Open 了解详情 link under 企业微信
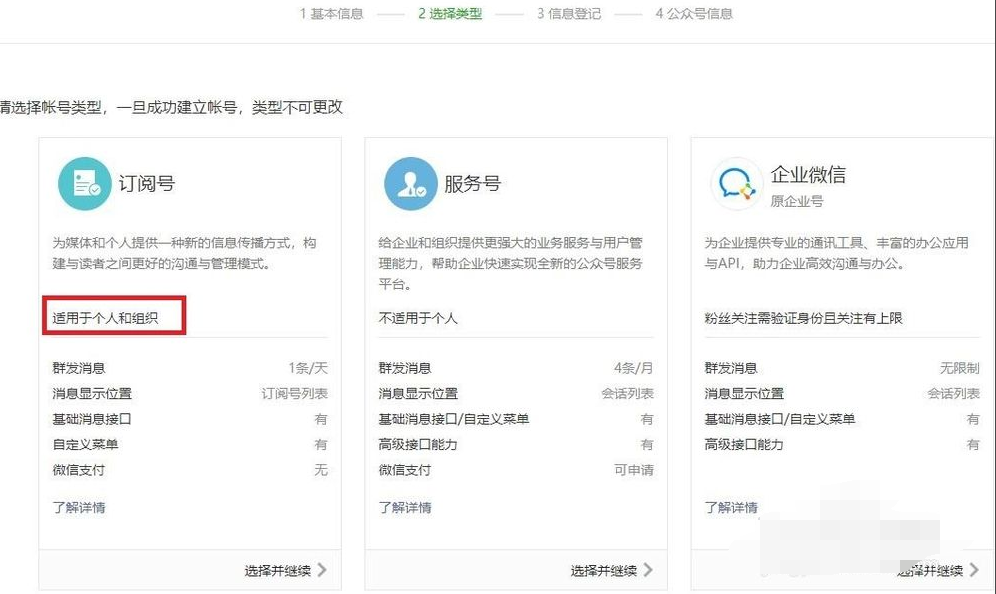 [x=731, y=507]
